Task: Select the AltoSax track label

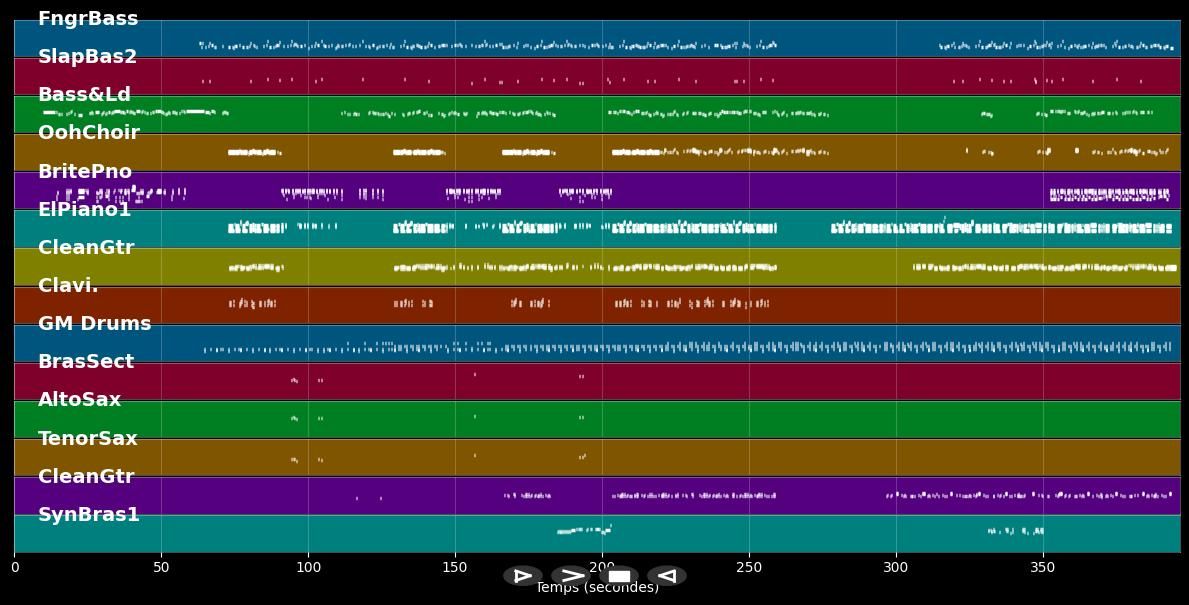Action: pos(79,400)
